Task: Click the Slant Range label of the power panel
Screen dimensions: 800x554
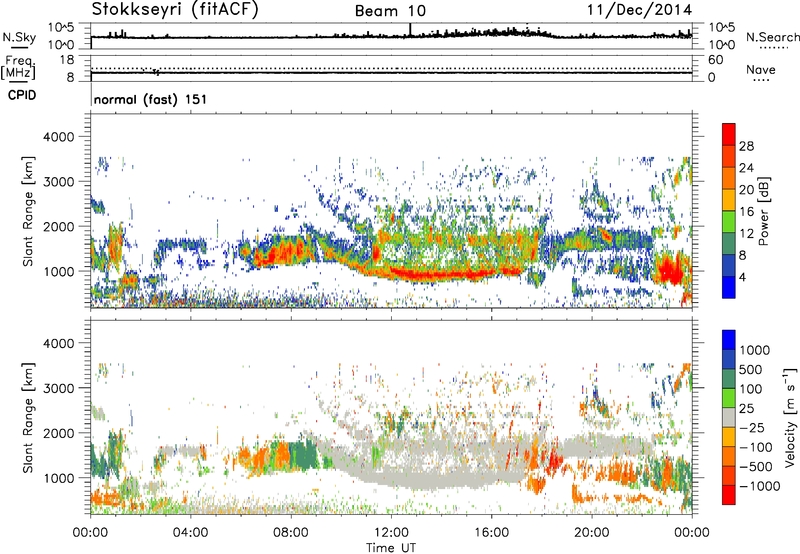Action: [x=28, y=212]
